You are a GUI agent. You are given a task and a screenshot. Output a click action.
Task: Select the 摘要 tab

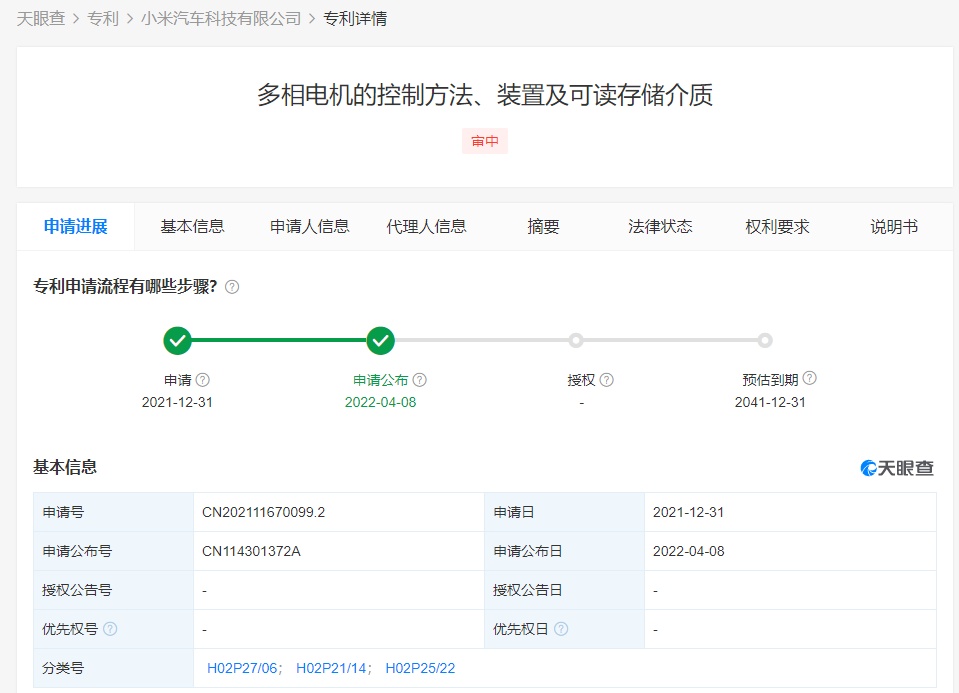click(543, 227)
